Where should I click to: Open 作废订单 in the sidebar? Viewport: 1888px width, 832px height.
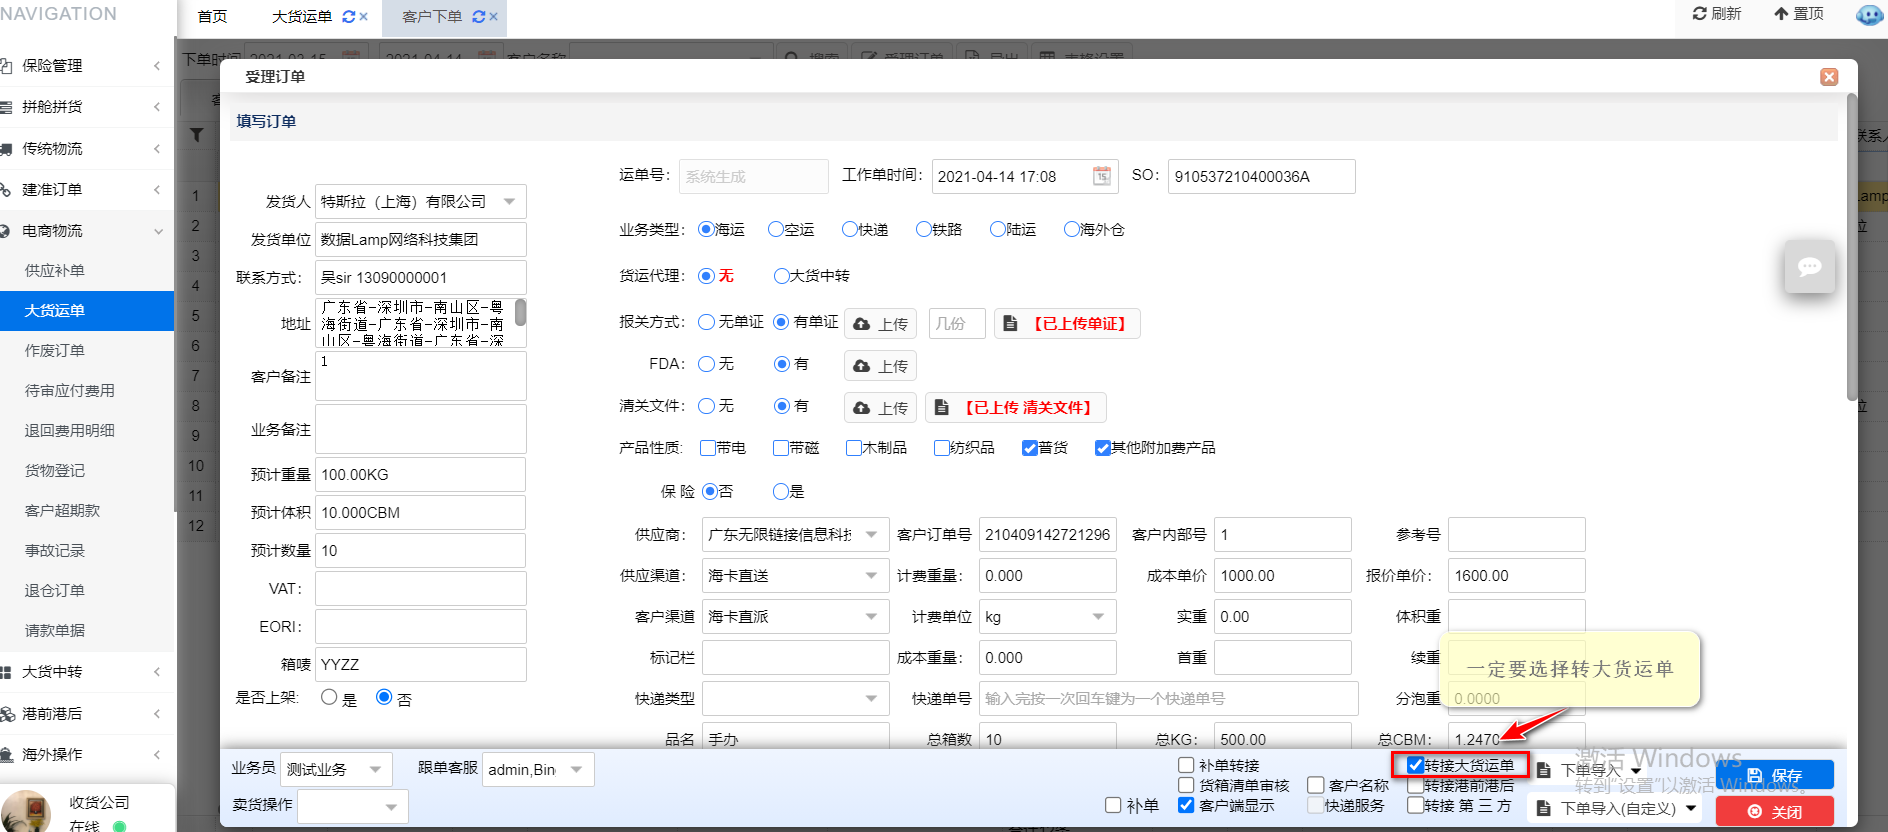pos(55,351)
